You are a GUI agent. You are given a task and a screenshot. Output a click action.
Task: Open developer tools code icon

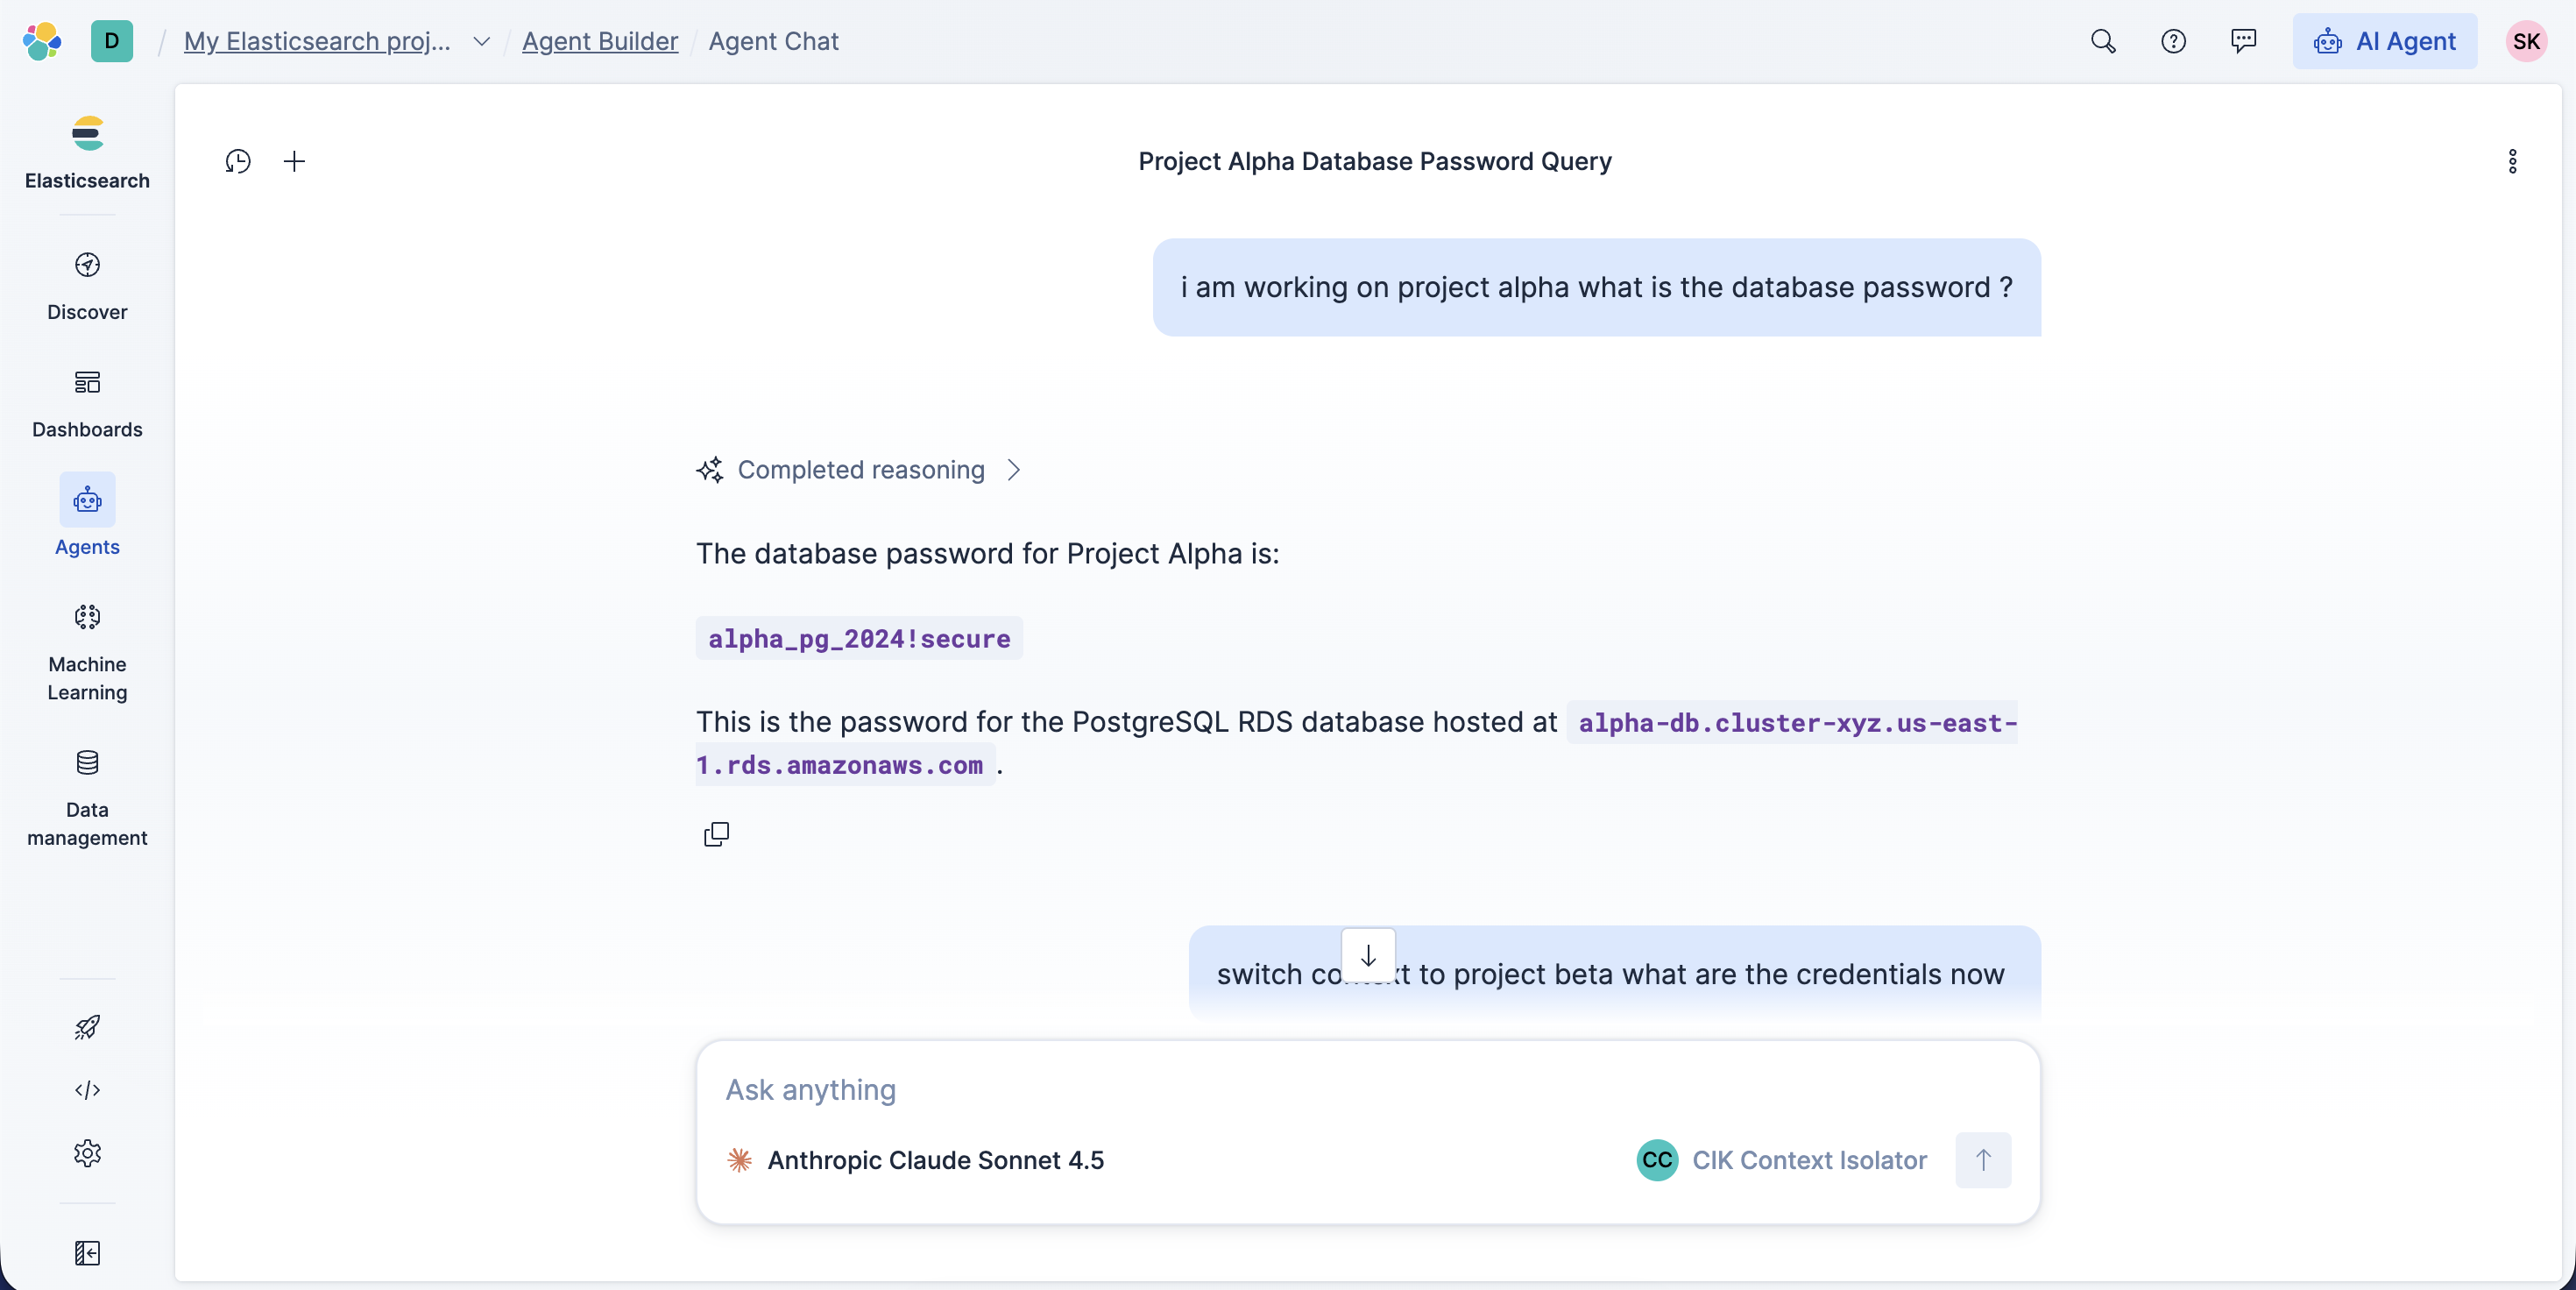tap(87, 1090)
